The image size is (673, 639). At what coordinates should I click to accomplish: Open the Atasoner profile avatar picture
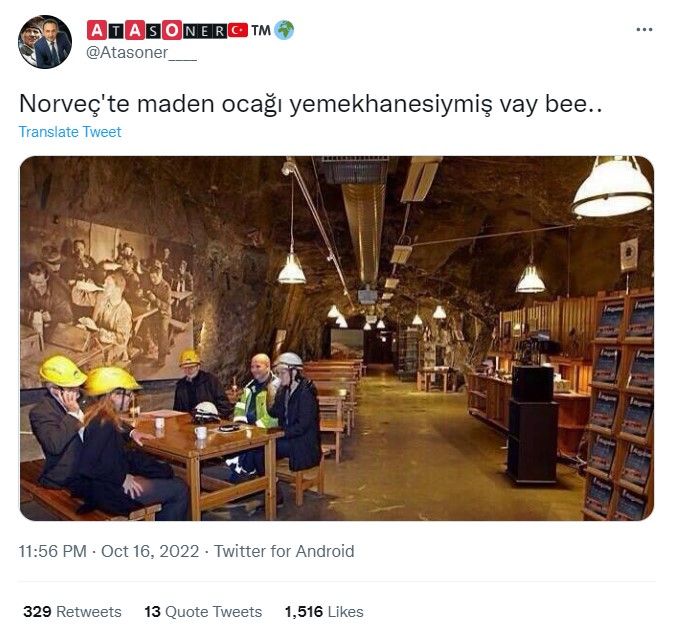[x=45, y=42]
